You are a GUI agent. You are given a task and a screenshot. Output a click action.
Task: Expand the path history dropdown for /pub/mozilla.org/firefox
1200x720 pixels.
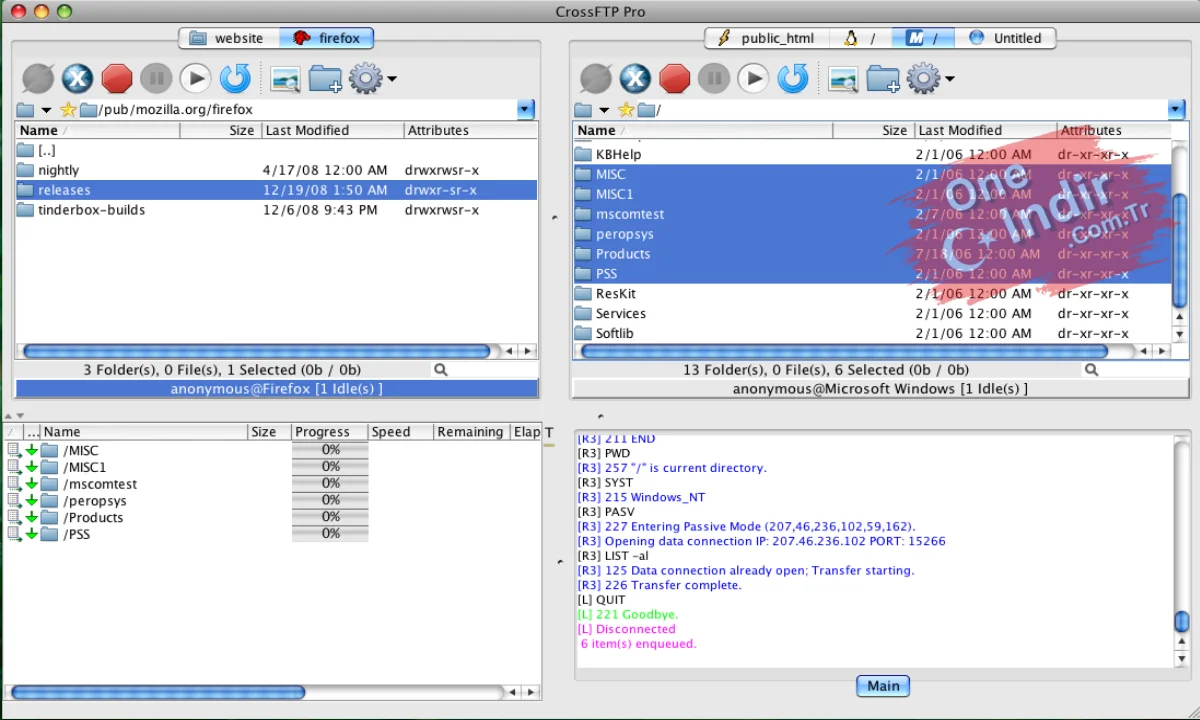[x=526, y=110]
